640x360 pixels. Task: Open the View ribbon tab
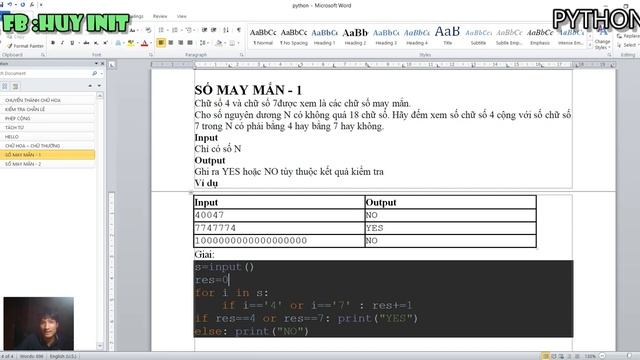pos(182,16)
